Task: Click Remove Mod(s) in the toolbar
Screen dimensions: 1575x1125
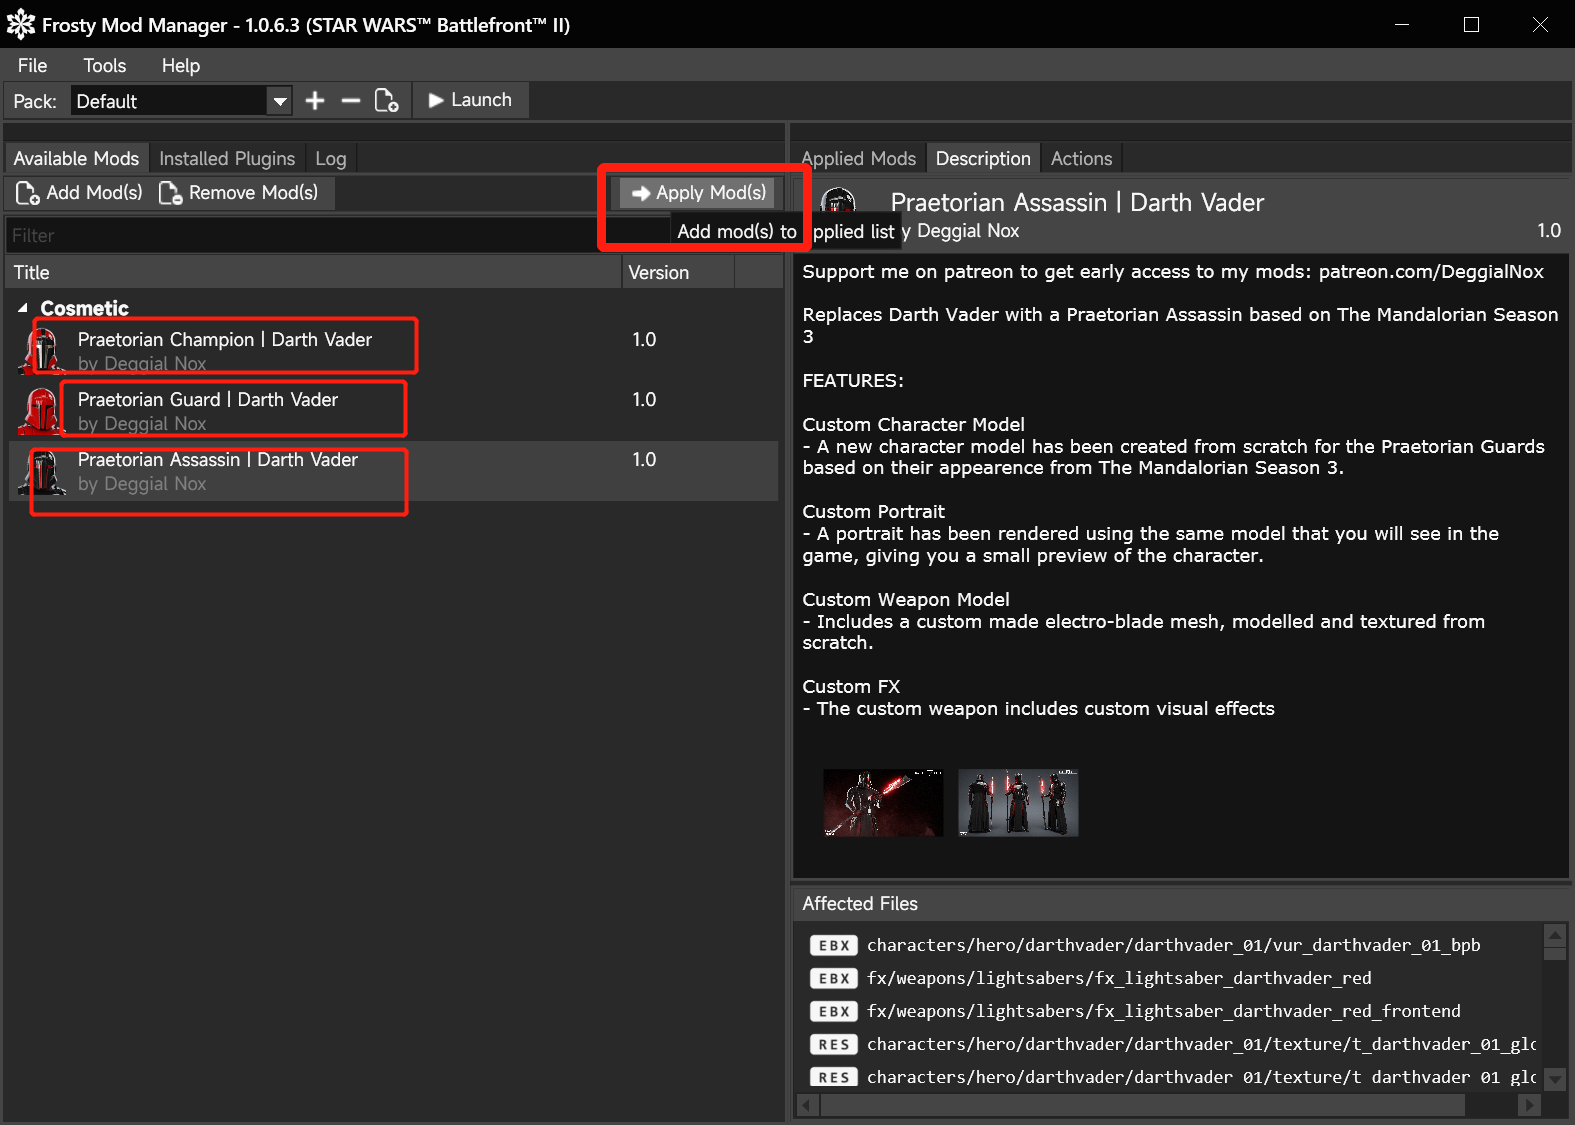Action: 240,193
